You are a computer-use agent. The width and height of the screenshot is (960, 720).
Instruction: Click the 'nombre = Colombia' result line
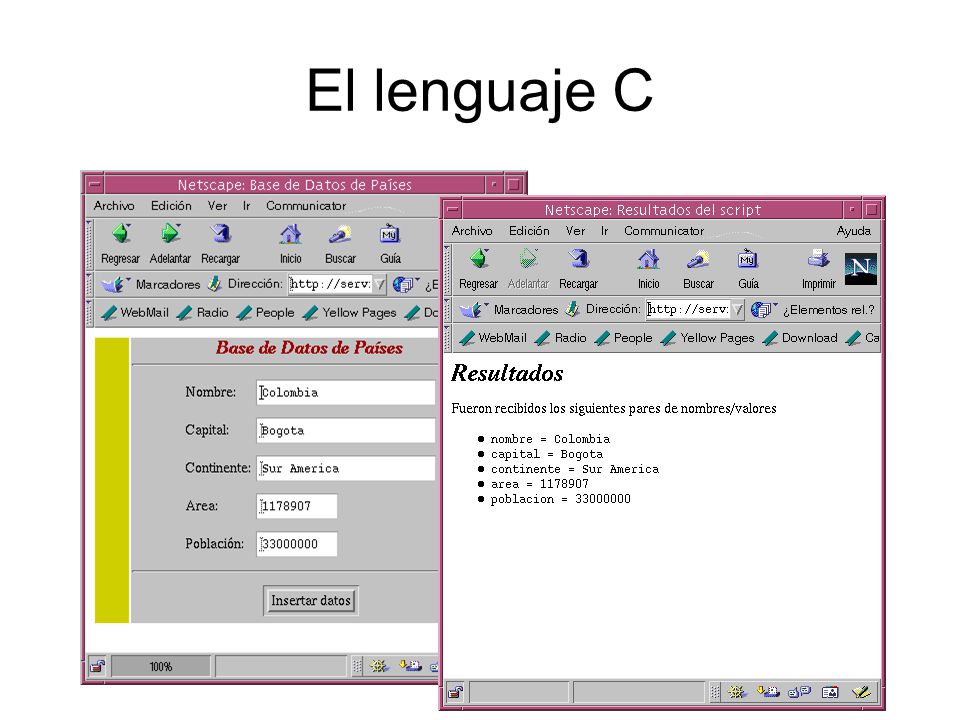click(x=550, y=439)
